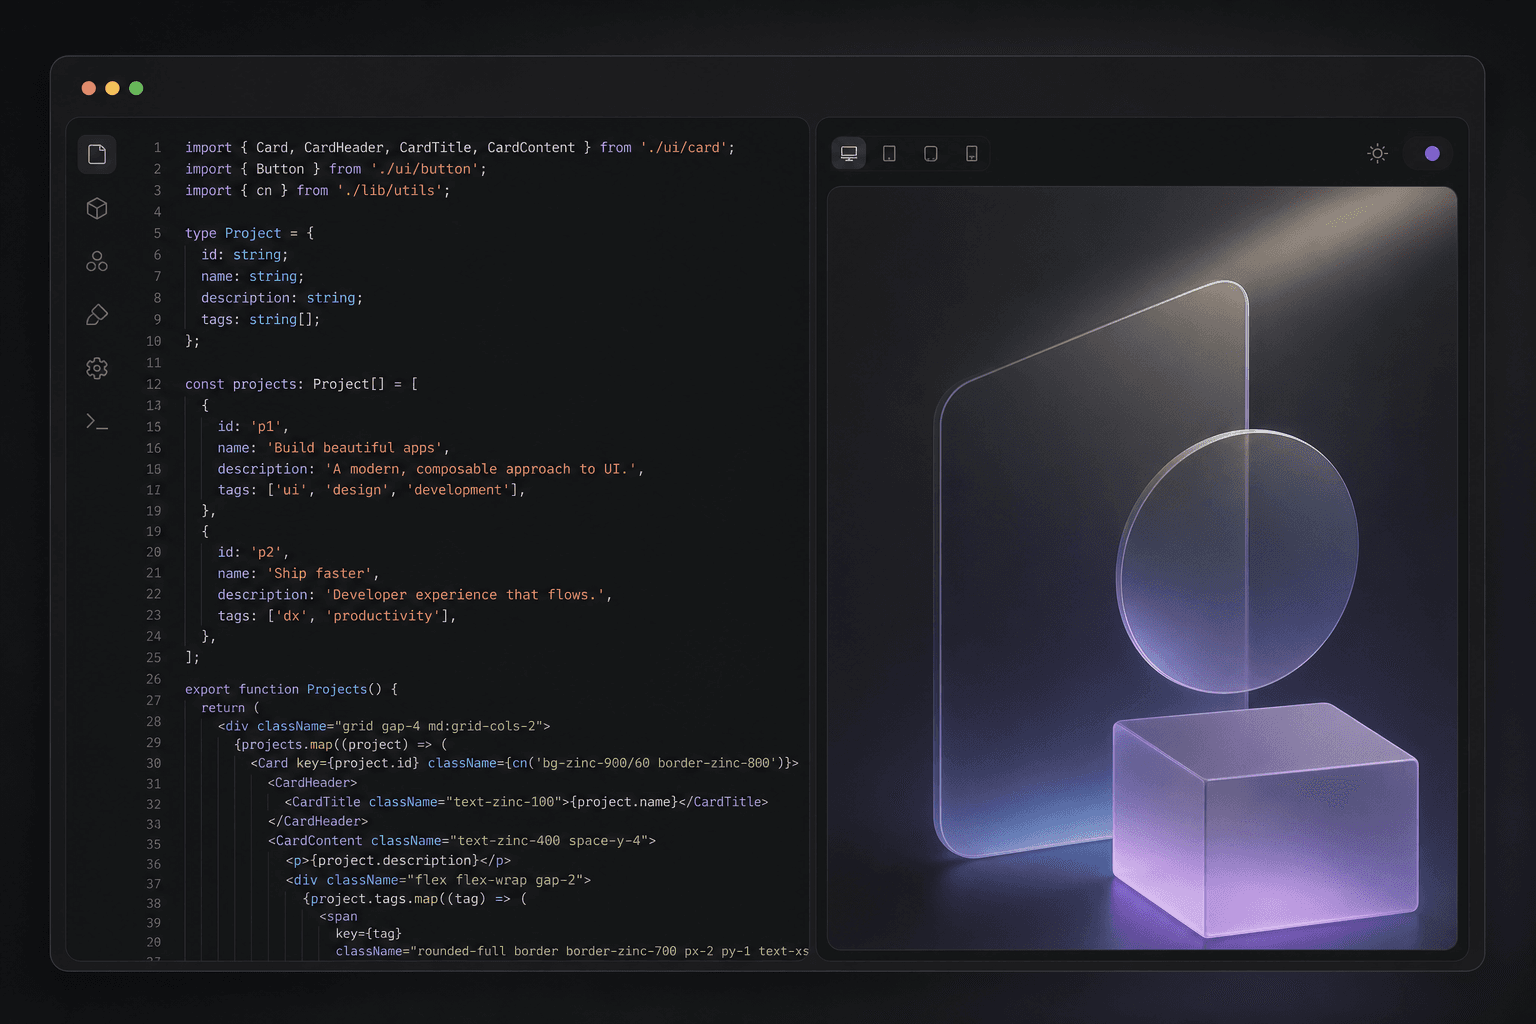The image size is (1536, 1024).
Task: Click the './ui/card' import line
Action: coord(460,147)
